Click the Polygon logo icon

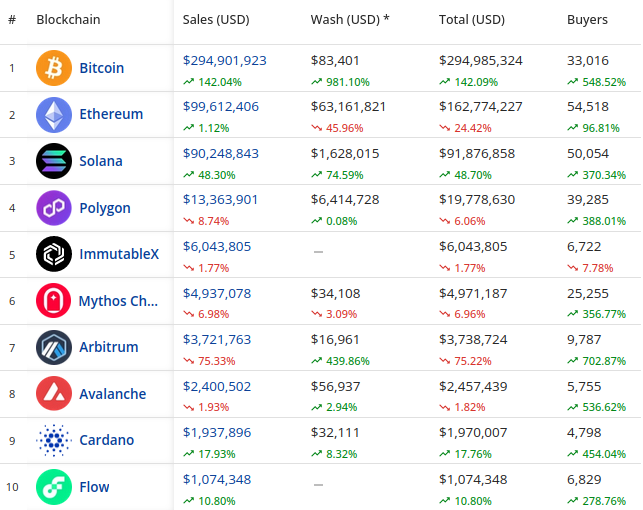(54, 208)
